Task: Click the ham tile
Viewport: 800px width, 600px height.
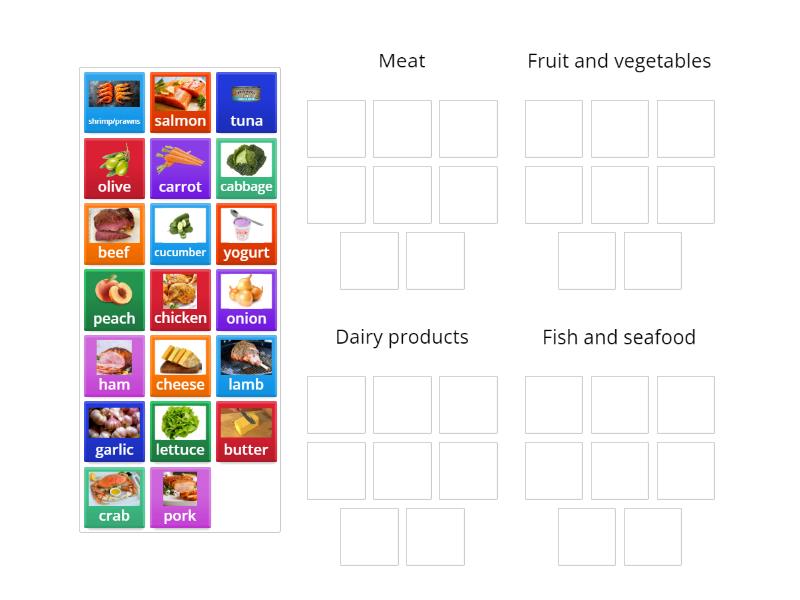Action: pyautogui.click(x=114, y=366)
